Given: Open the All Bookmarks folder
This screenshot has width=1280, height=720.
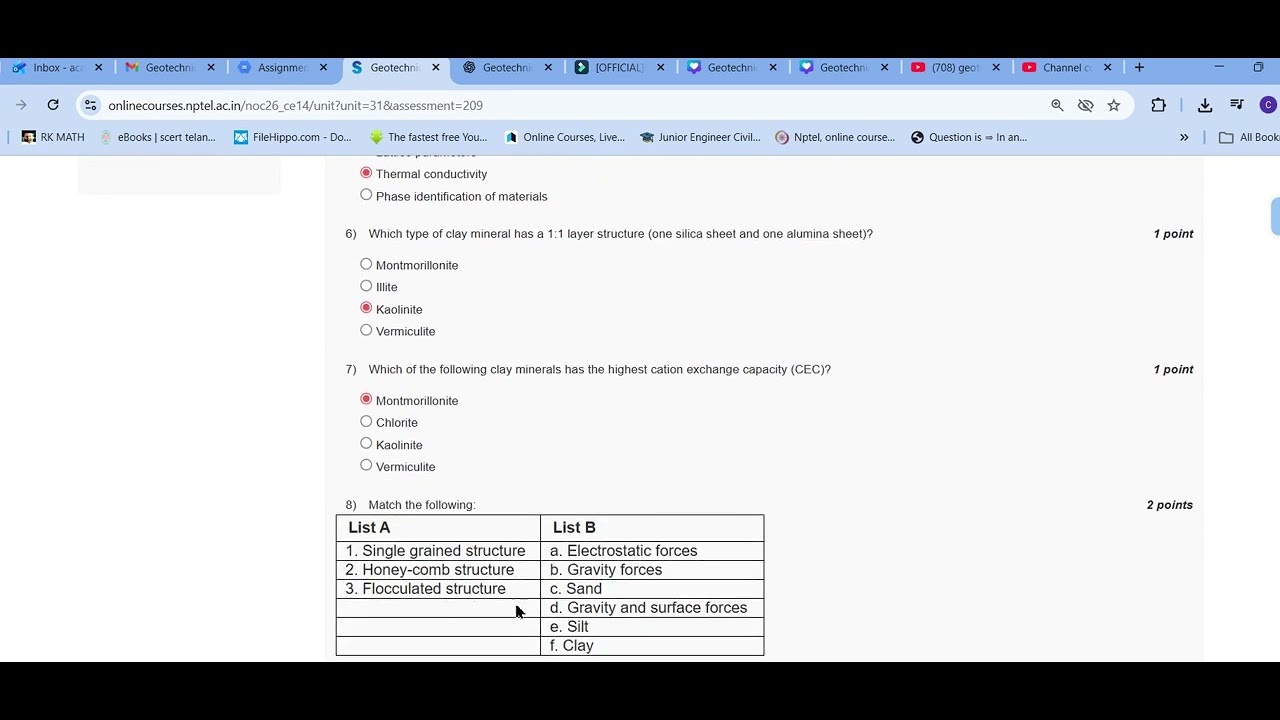Looking at the screenshot, I should tap(1250, 137).
